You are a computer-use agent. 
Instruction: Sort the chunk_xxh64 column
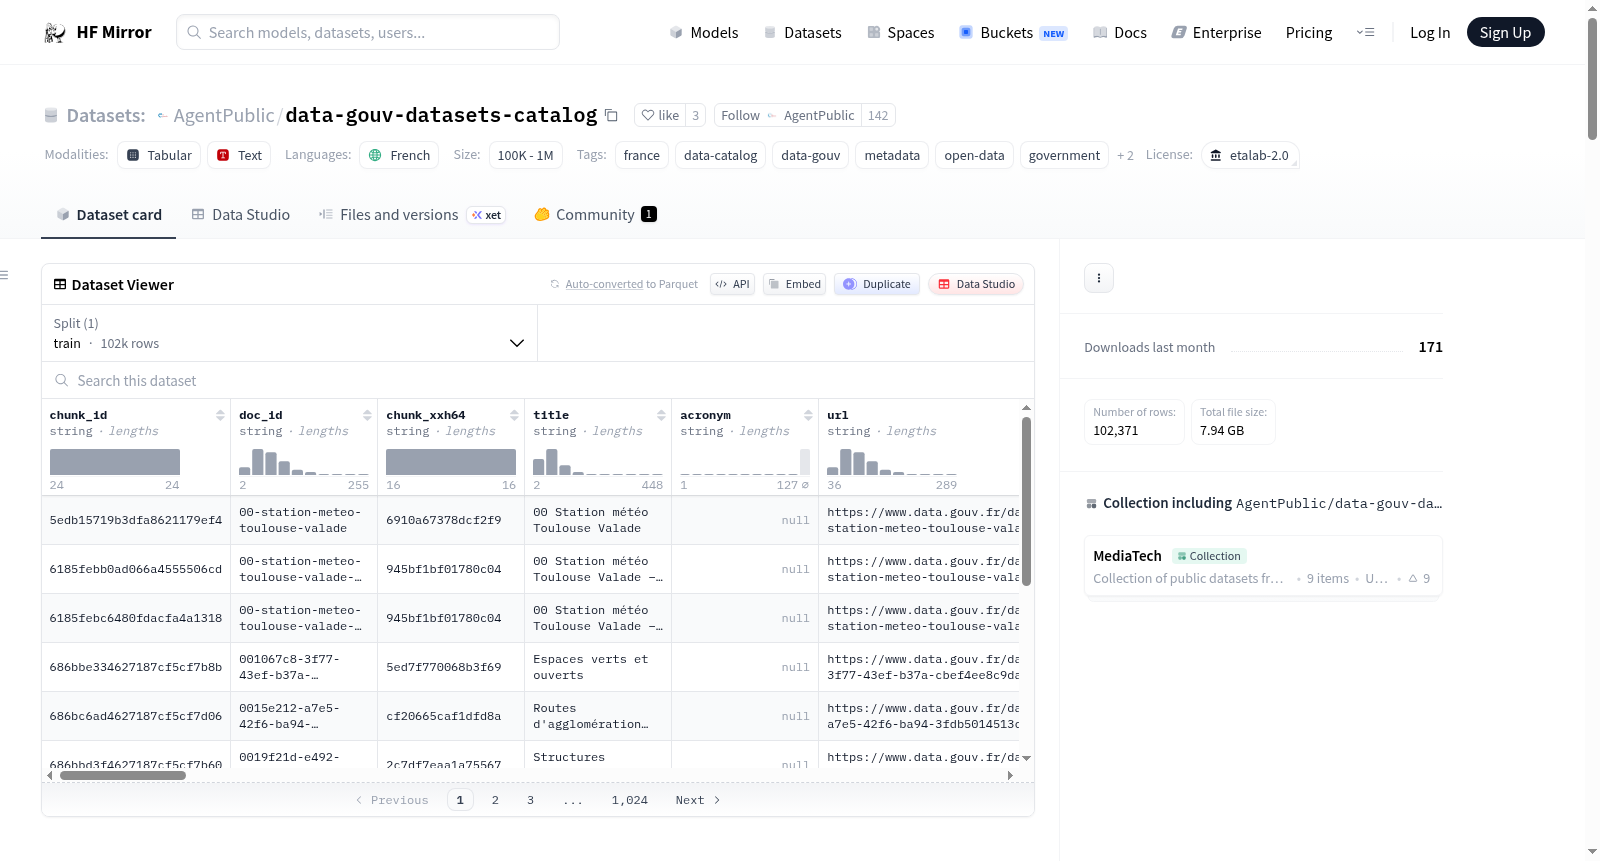(x=514, y=415)
